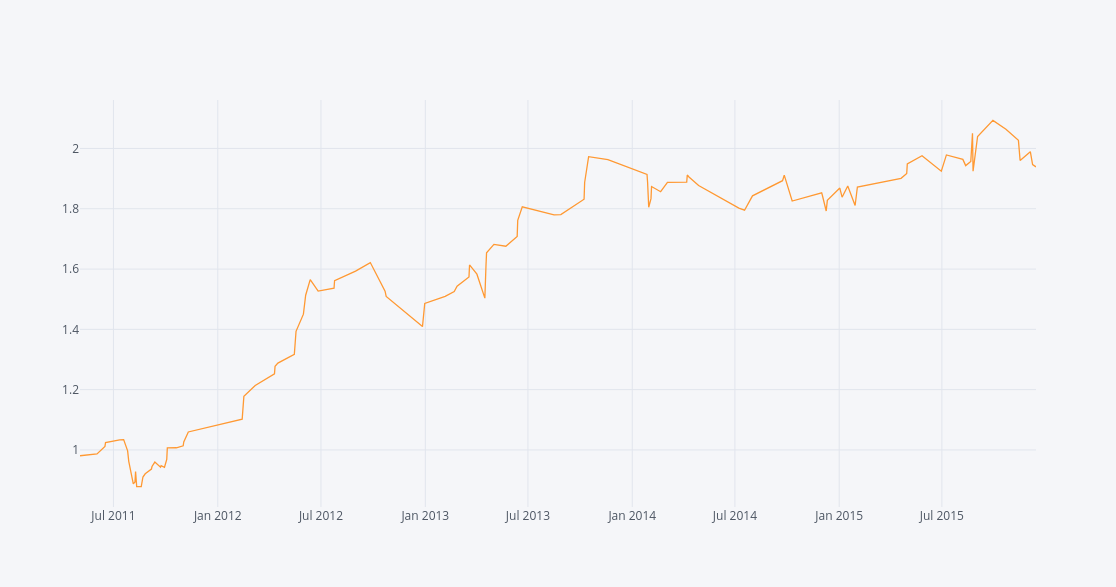Click the Jan 2013 x-axis label
The image size is (1116, 587).
(x=425, y=516)
